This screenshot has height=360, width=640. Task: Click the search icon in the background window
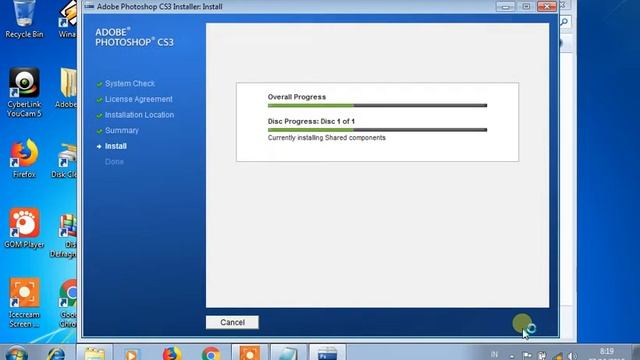point(565,22)
